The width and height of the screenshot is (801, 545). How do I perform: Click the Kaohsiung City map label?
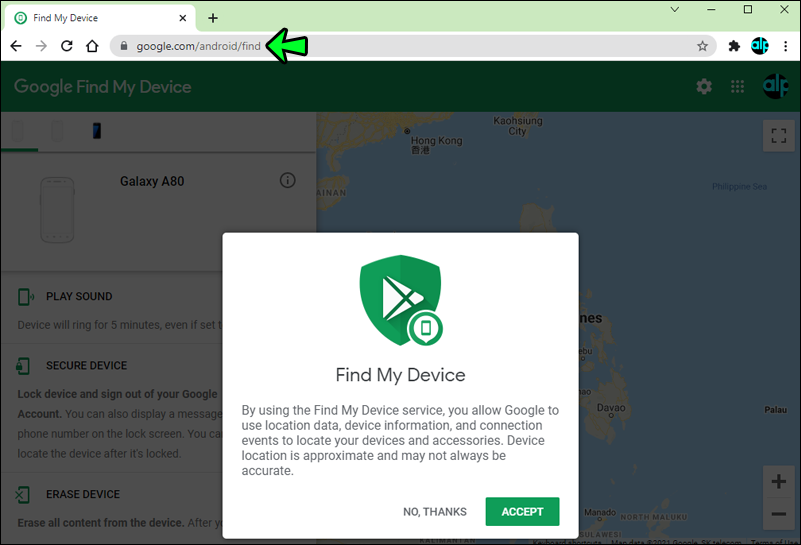coord(517,126)
